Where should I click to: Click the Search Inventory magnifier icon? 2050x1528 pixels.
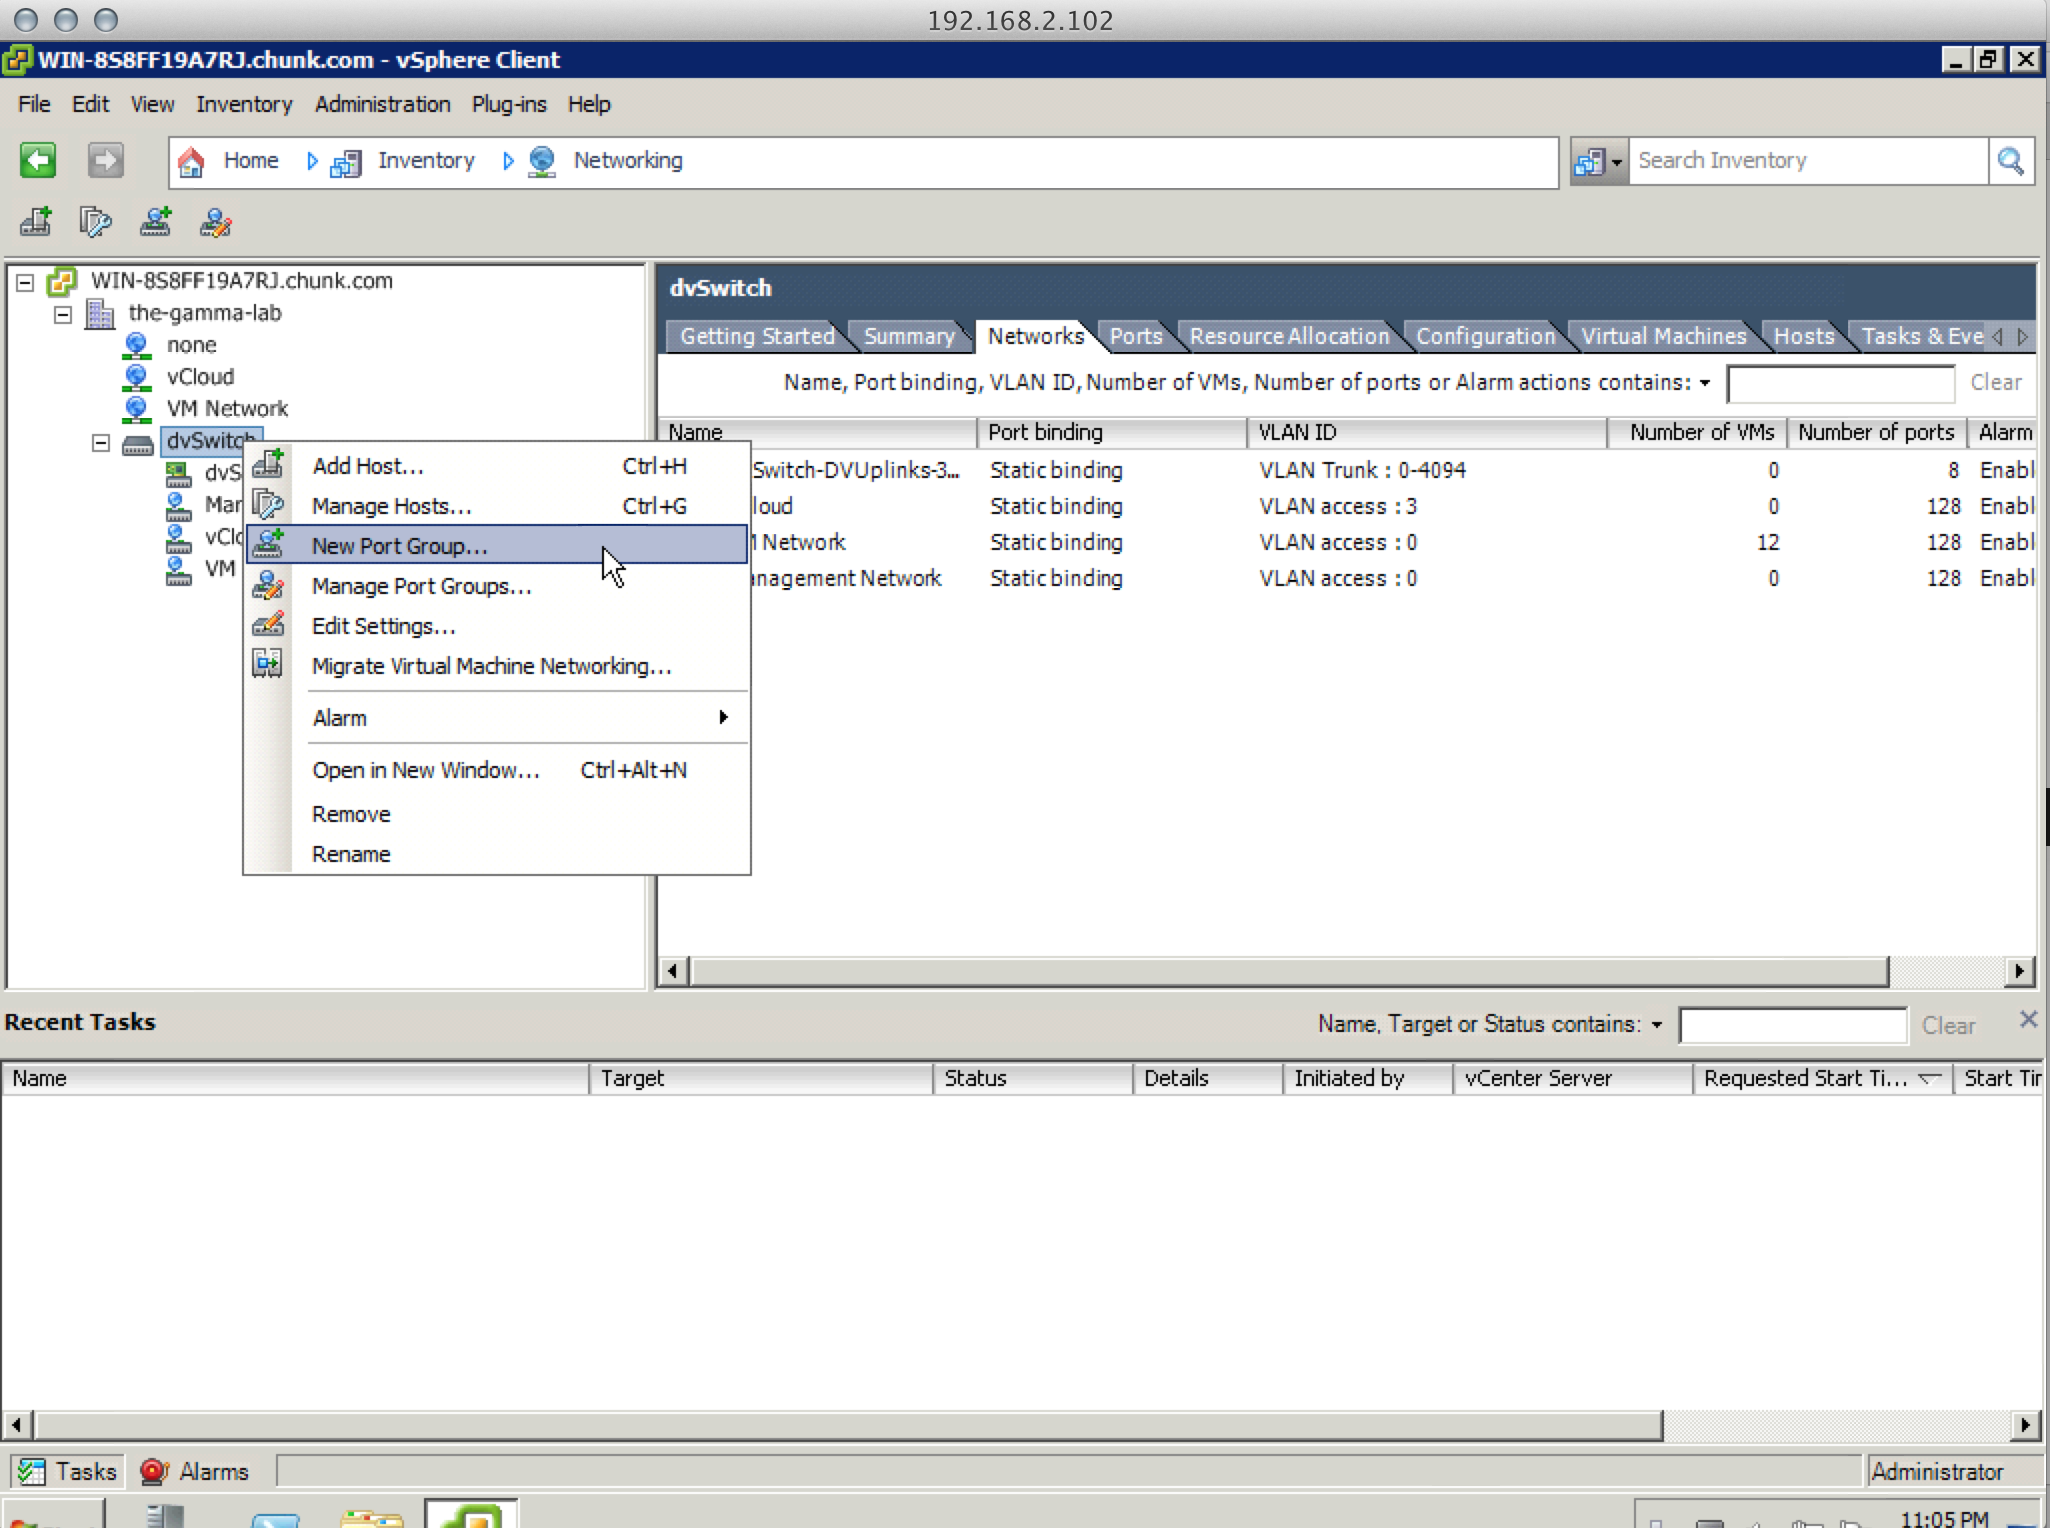2010,161
